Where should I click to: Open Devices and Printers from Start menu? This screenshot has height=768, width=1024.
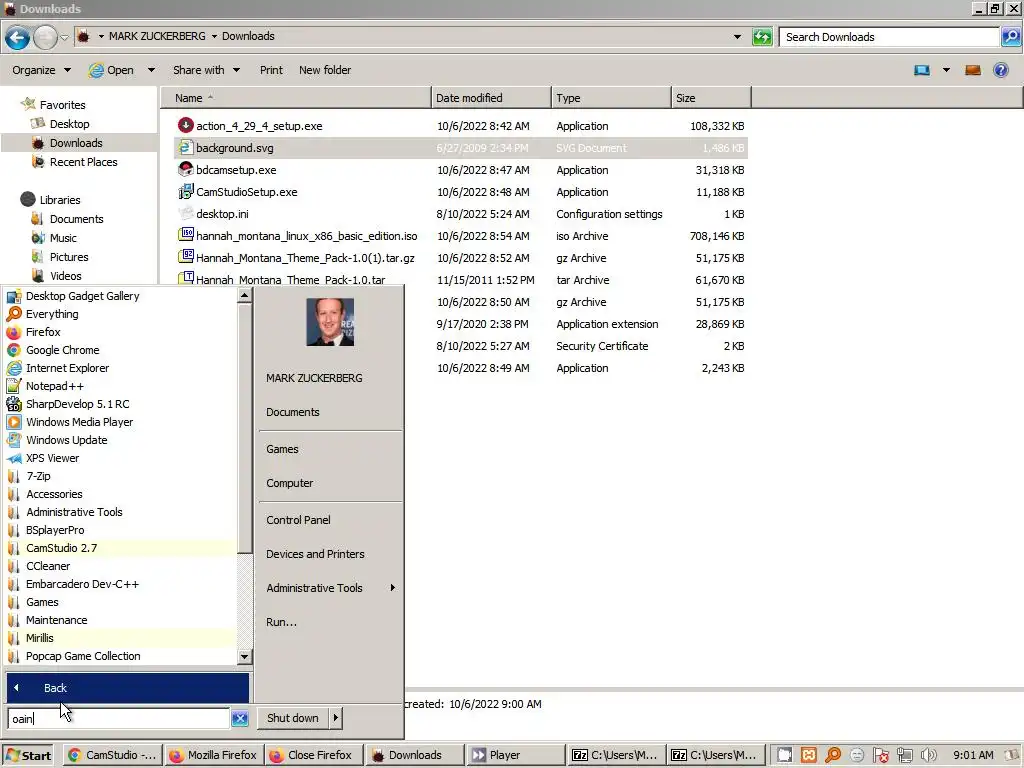tap(315, 554)
